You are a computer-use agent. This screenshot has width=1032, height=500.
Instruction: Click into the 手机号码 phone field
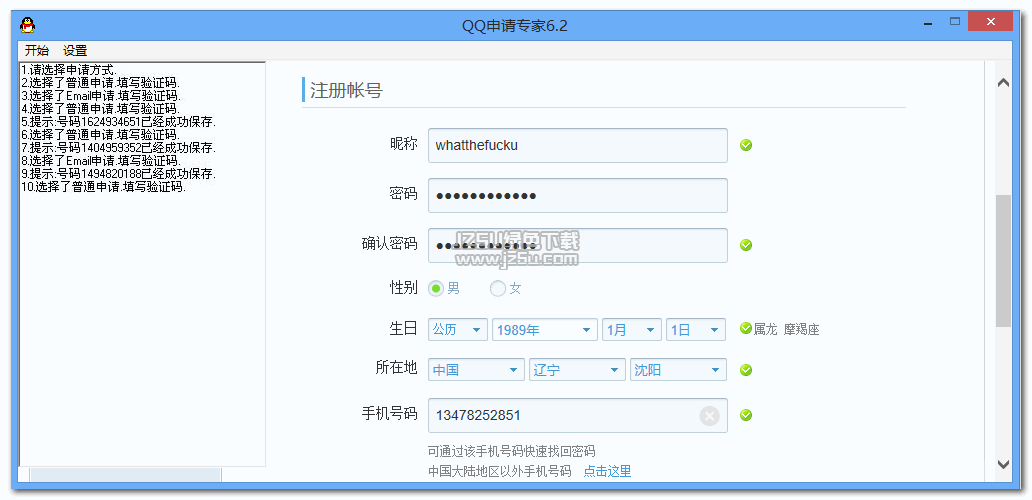pos(578,415)
